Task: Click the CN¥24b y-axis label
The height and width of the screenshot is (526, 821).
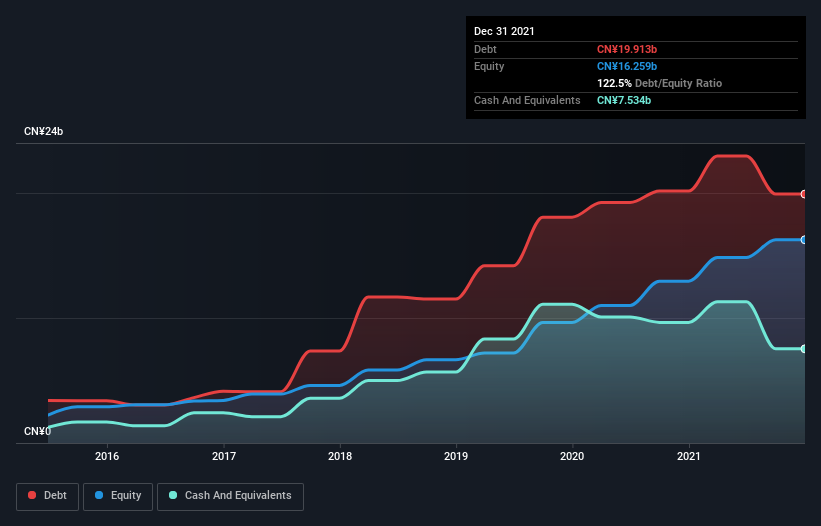Action: 43,131
